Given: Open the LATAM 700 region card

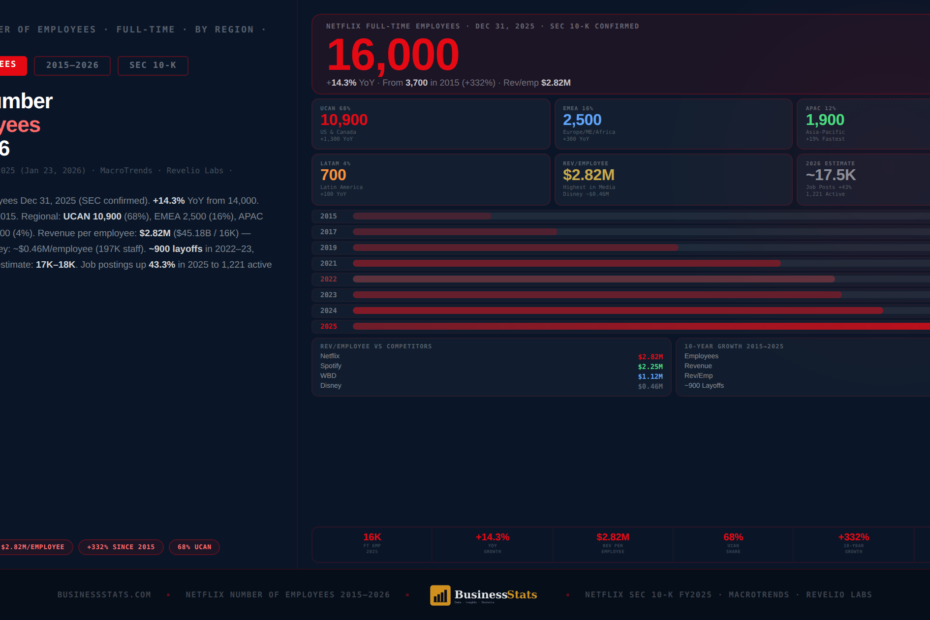Looking at the screenshot, I should (431, 180).
